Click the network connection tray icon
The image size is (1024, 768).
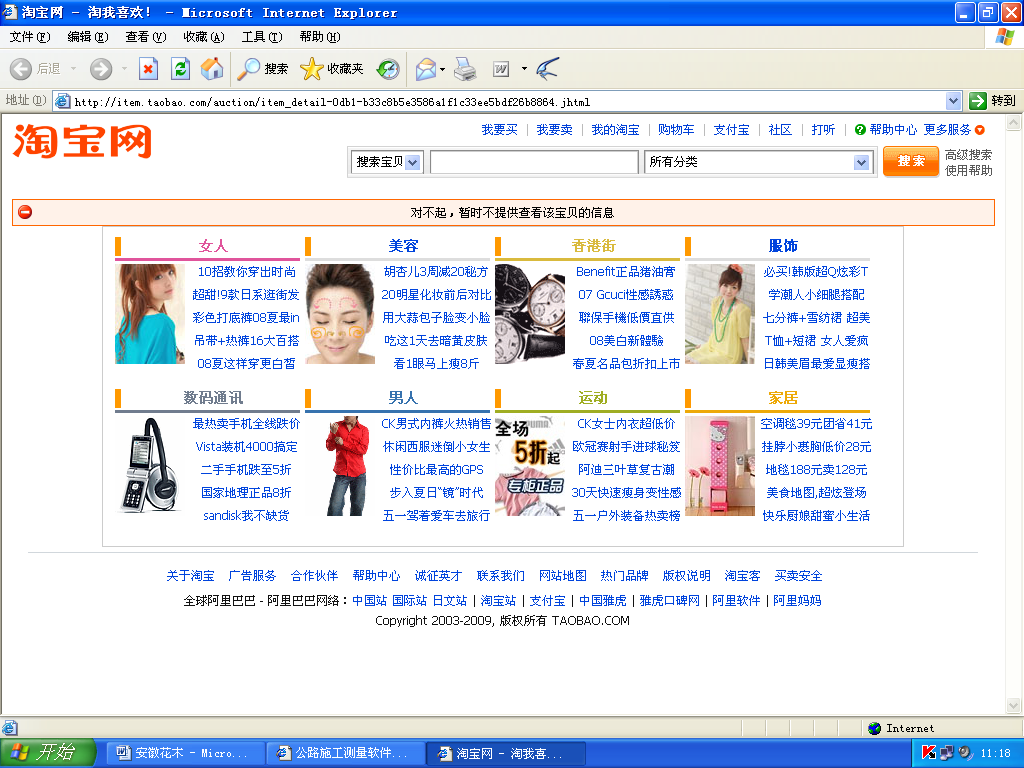click(x=947, y=752)
